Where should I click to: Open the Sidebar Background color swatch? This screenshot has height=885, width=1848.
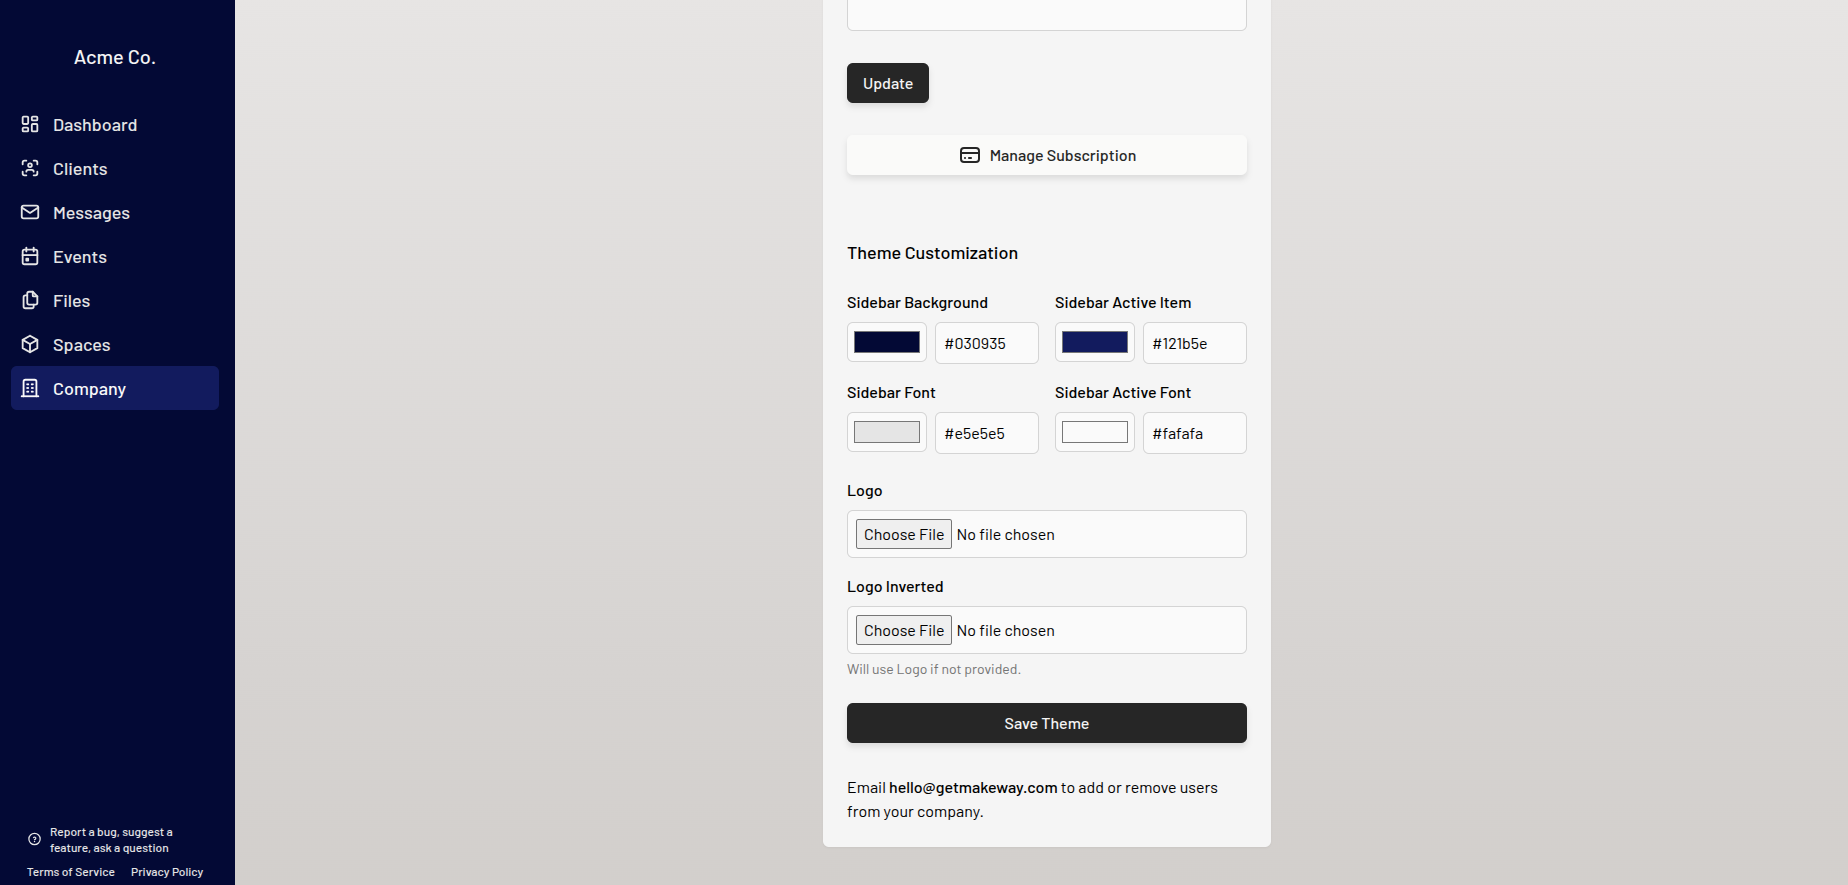point(887,342)
